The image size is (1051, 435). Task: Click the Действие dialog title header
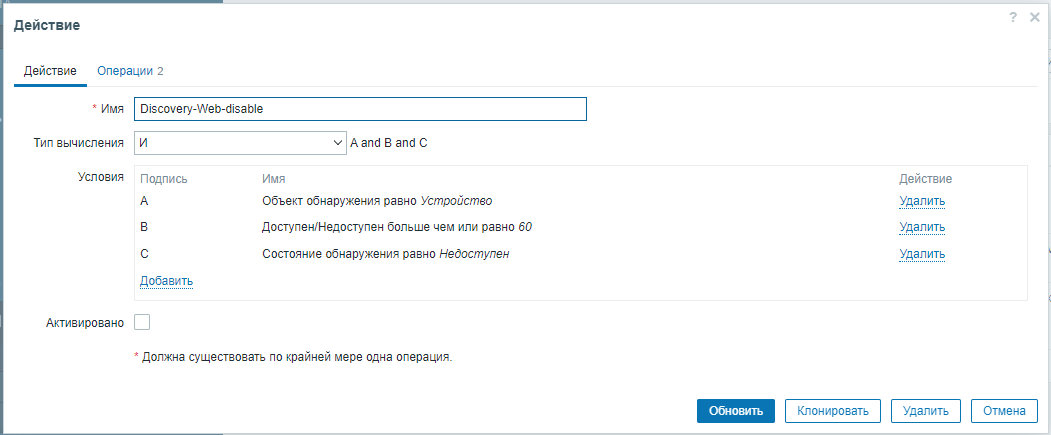point(47,24)
